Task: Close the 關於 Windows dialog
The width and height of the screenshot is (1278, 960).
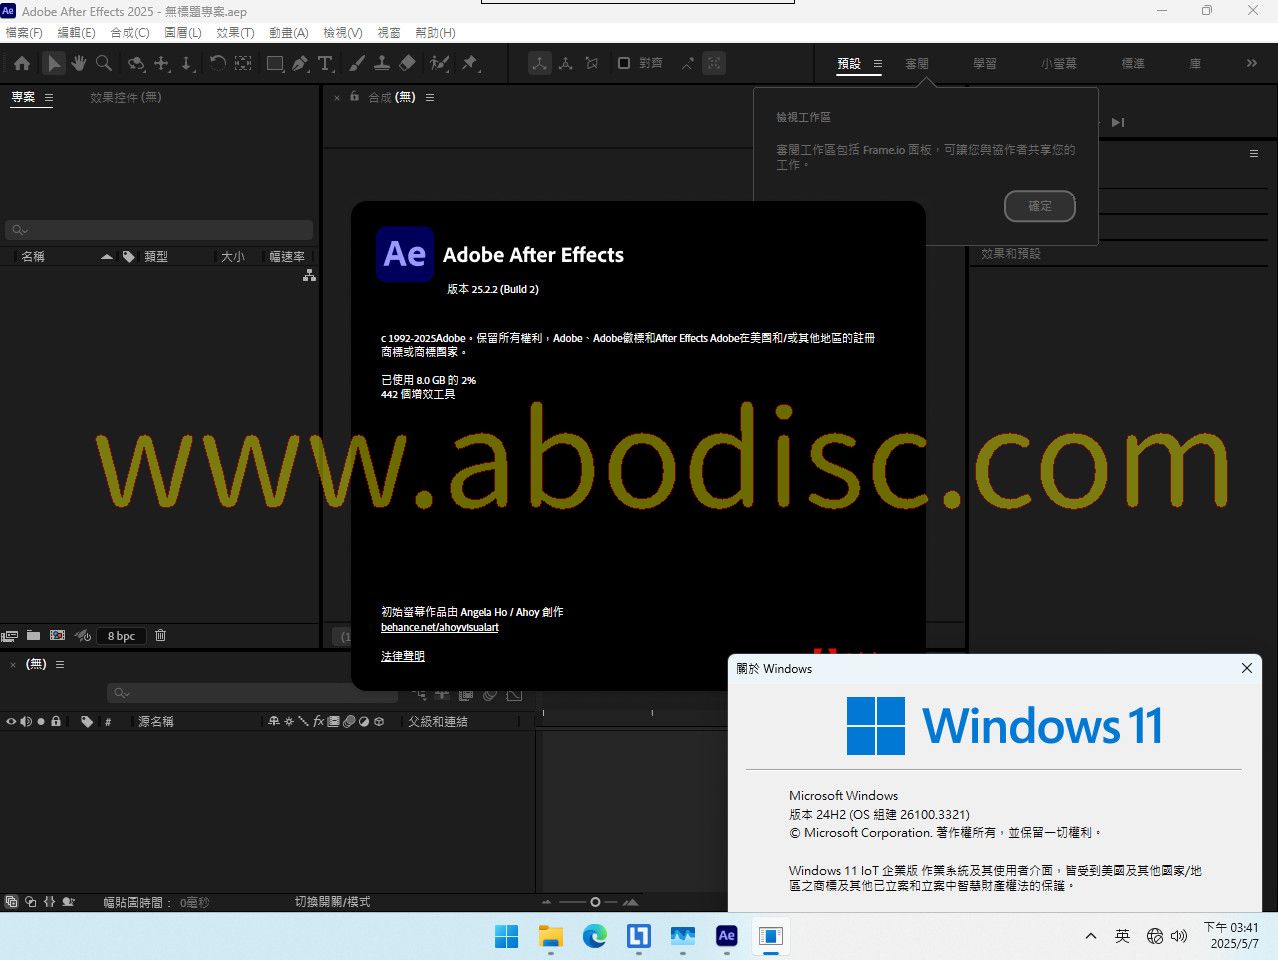Action: pyautogui.click(x=1246, y=668)
